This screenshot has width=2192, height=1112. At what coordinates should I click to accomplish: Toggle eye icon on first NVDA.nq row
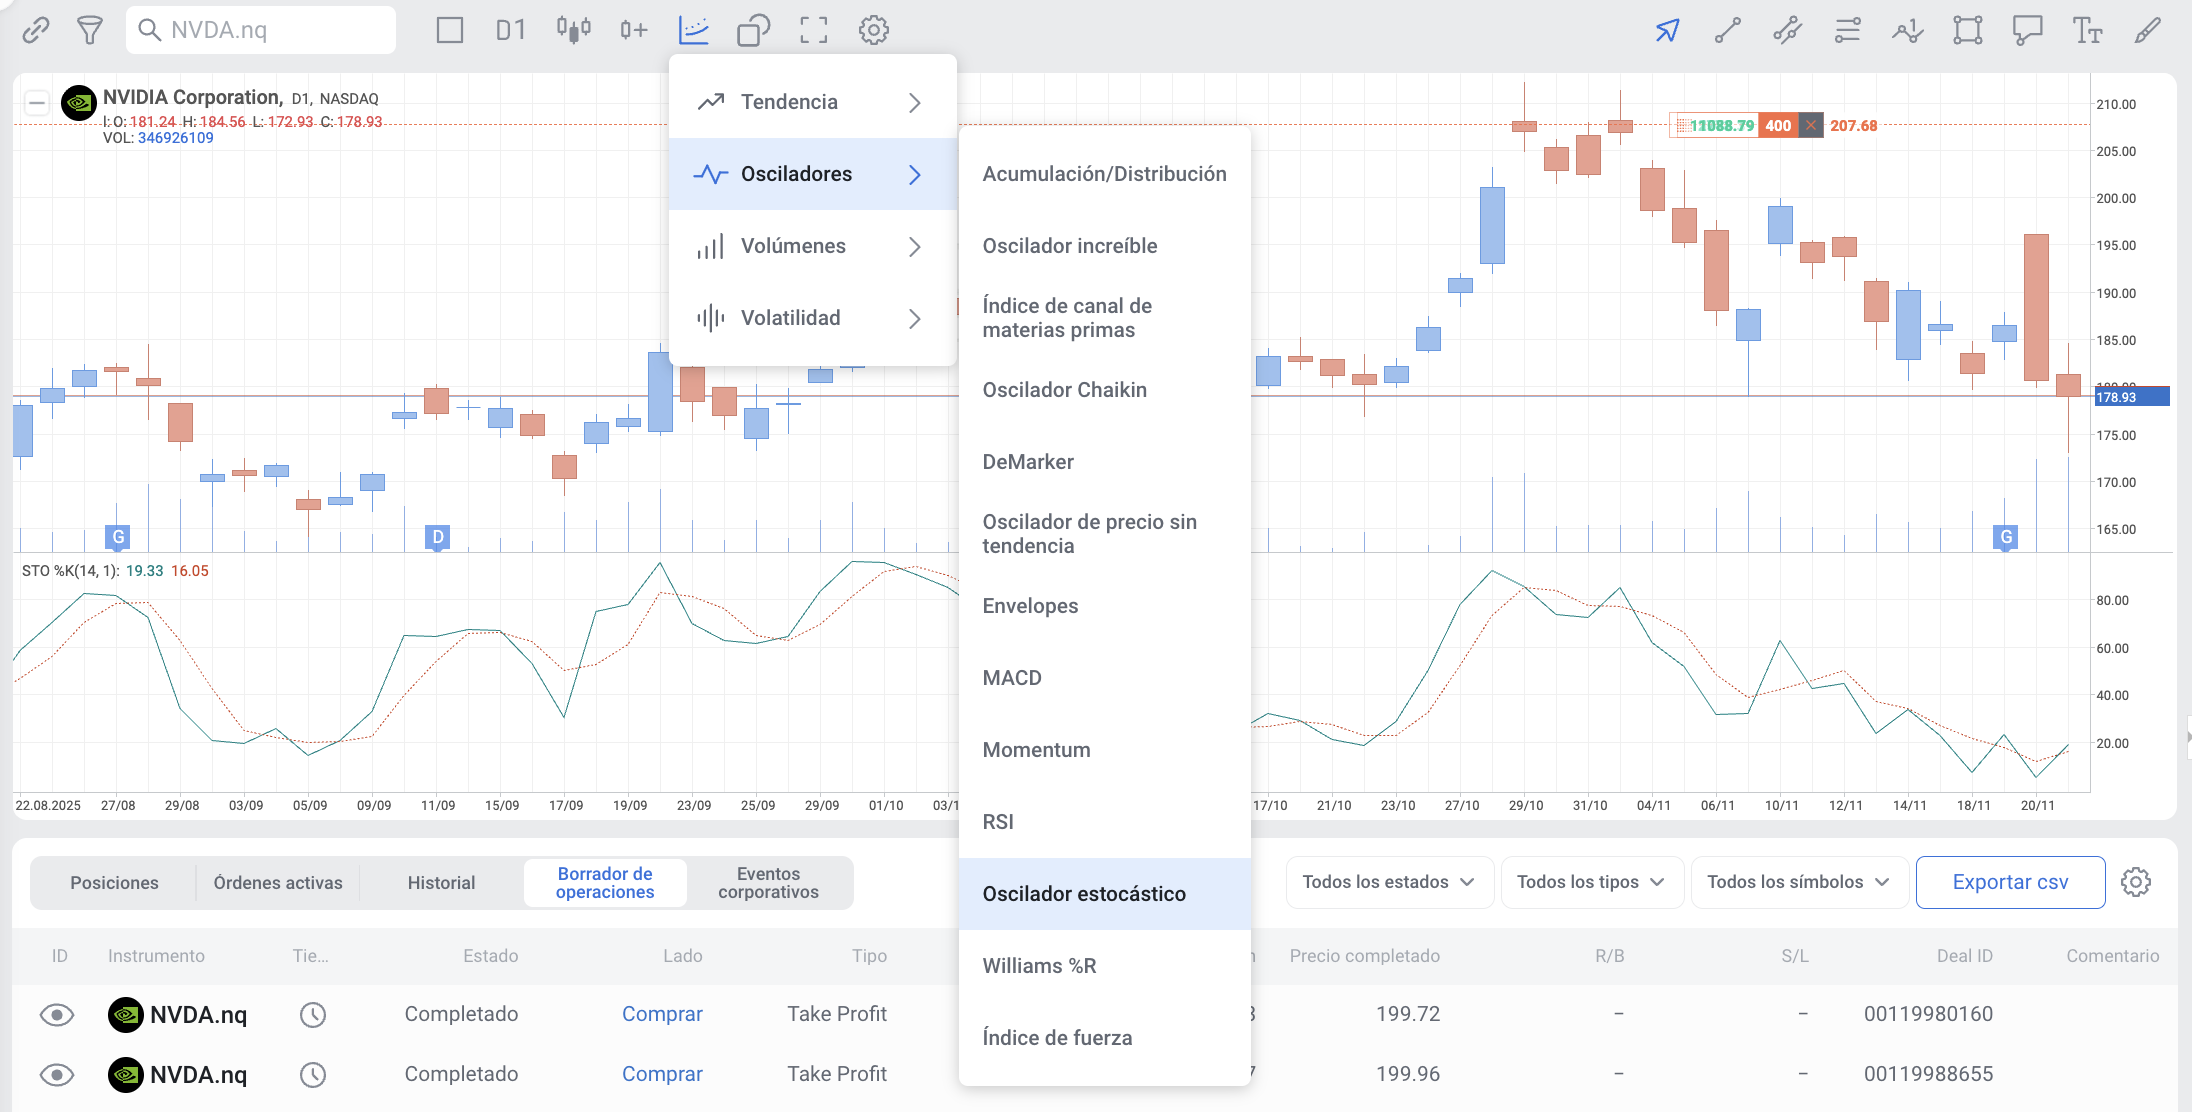[x=57, y=1015]
